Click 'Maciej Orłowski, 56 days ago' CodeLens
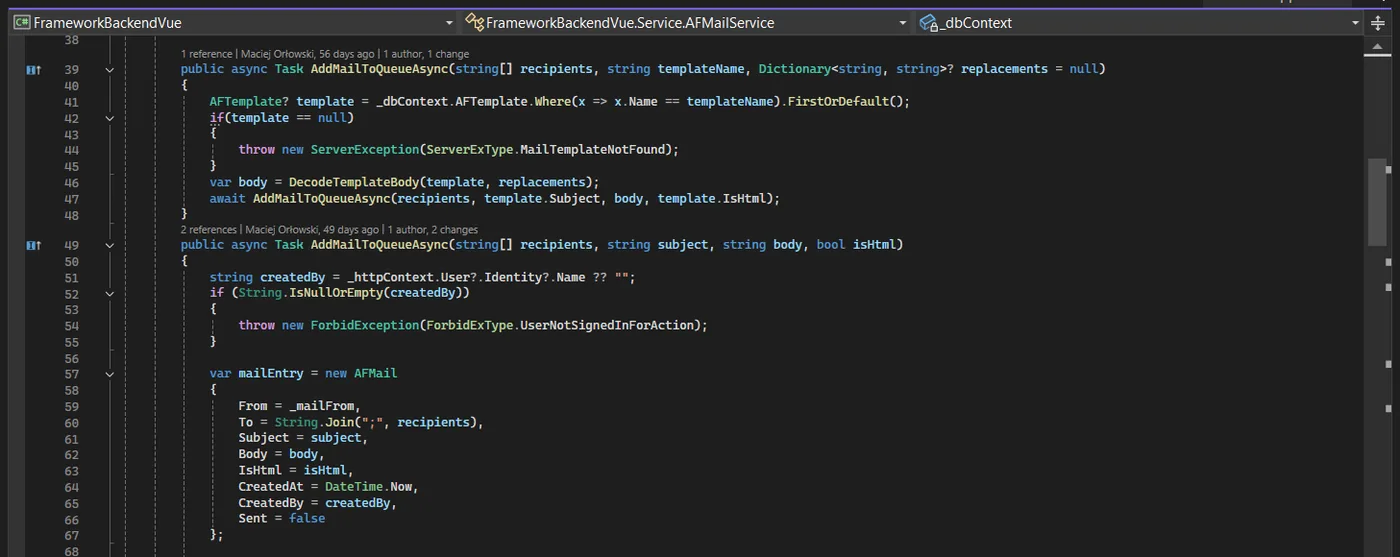Image resolution: width=1400 pixels, height=557 pixels. point(307,54)
